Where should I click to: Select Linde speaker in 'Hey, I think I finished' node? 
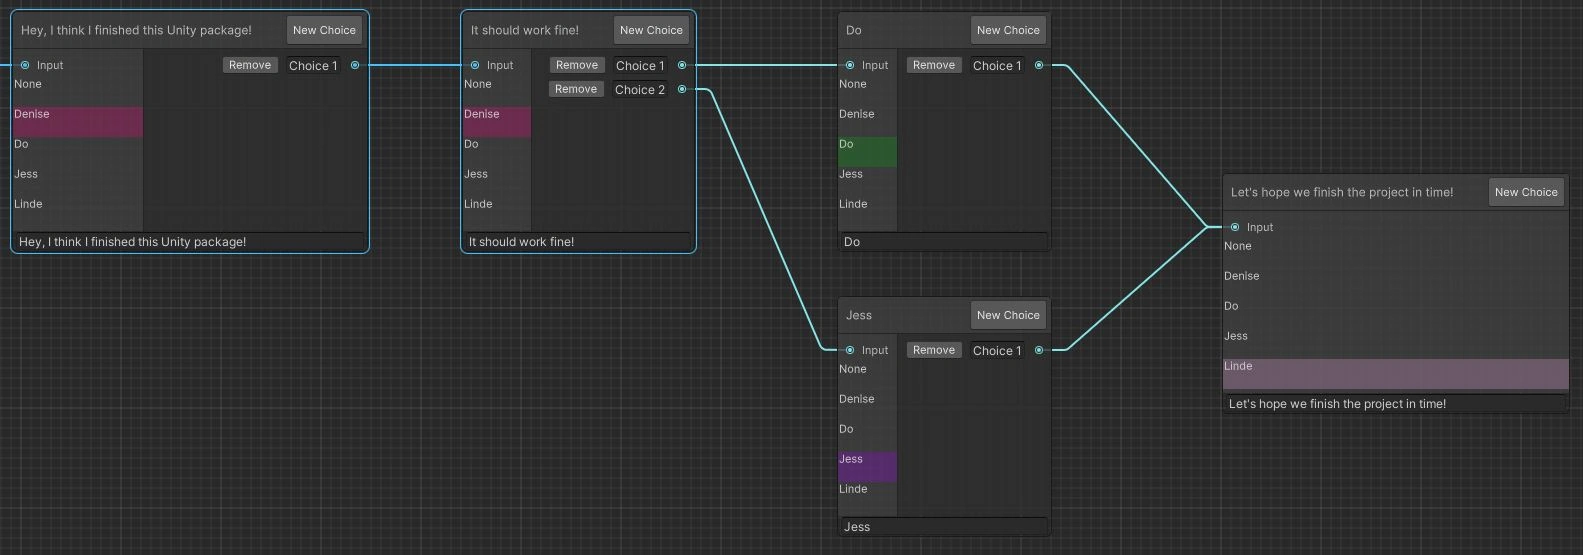[x=78, y=211]
